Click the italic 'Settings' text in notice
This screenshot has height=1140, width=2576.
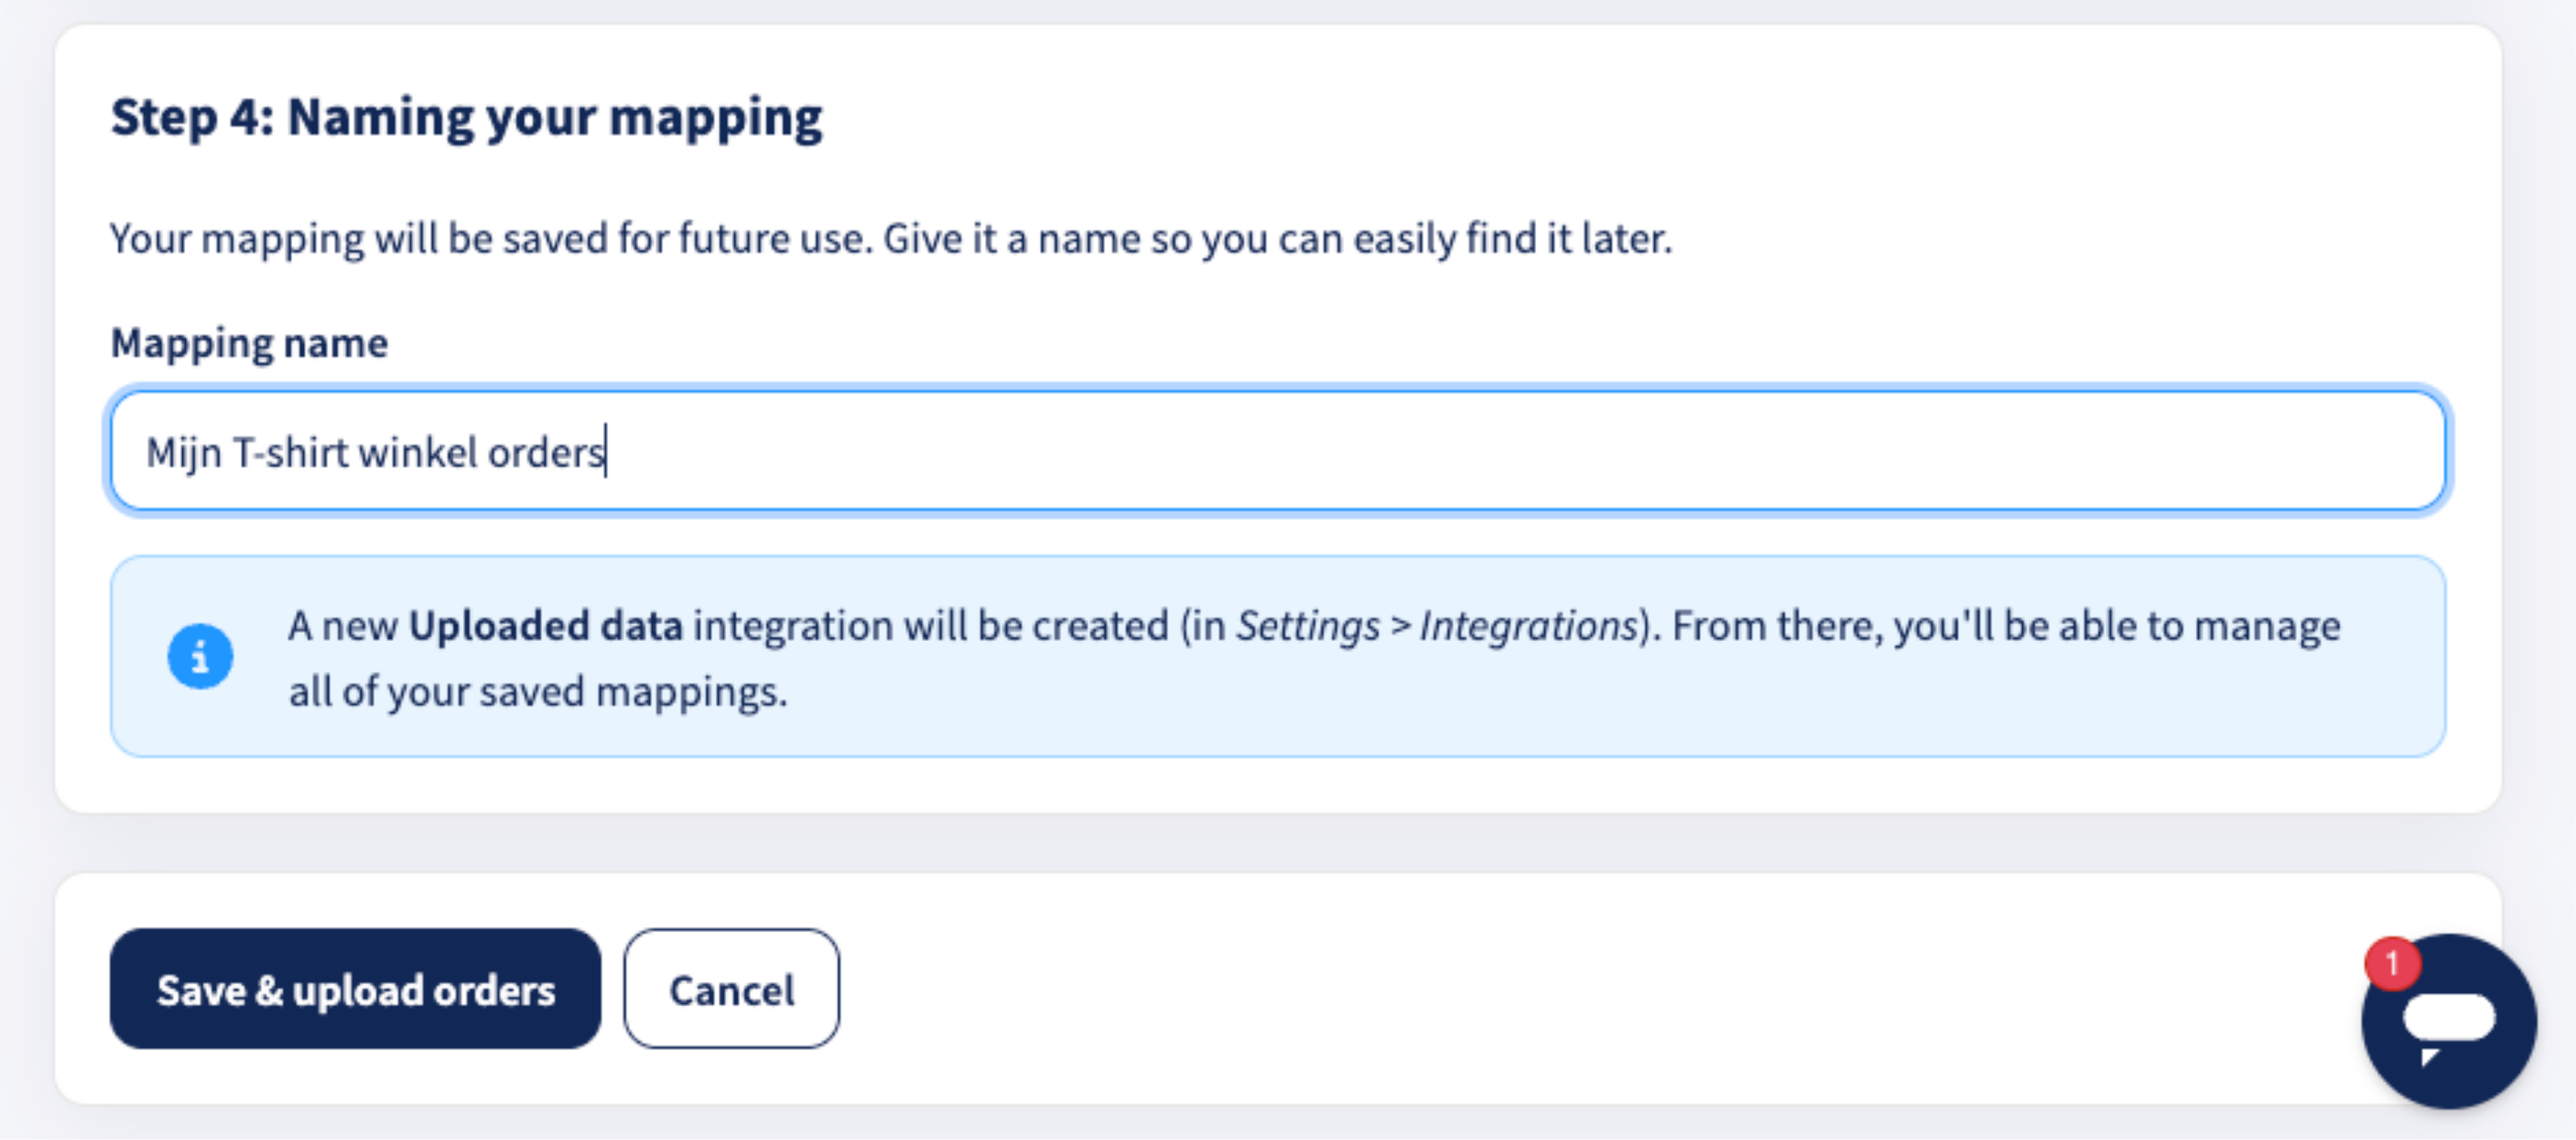(1308, 626)
